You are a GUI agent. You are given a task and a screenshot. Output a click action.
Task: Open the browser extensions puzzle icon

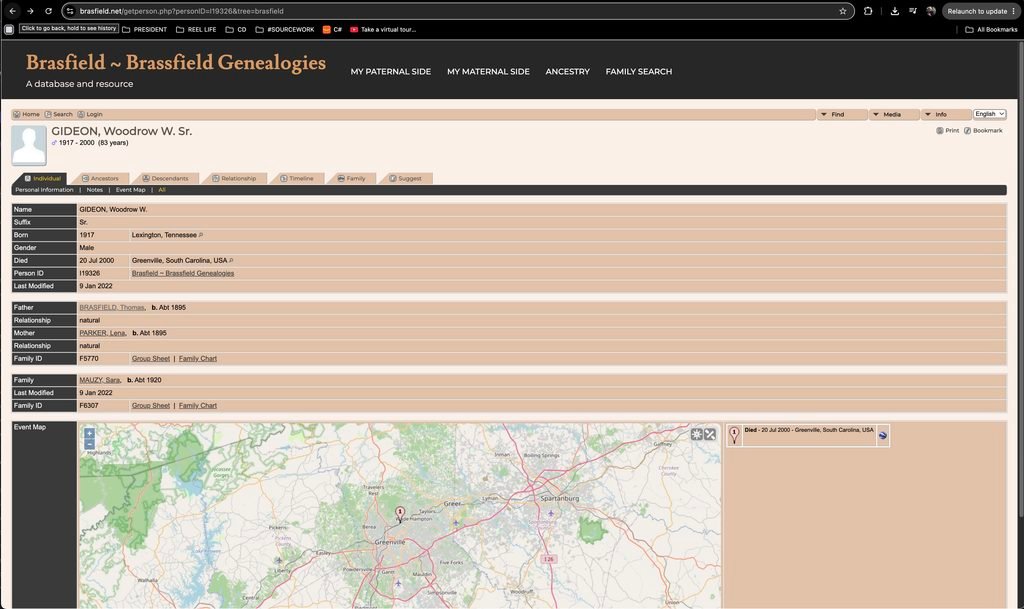(x=868, y=11)
